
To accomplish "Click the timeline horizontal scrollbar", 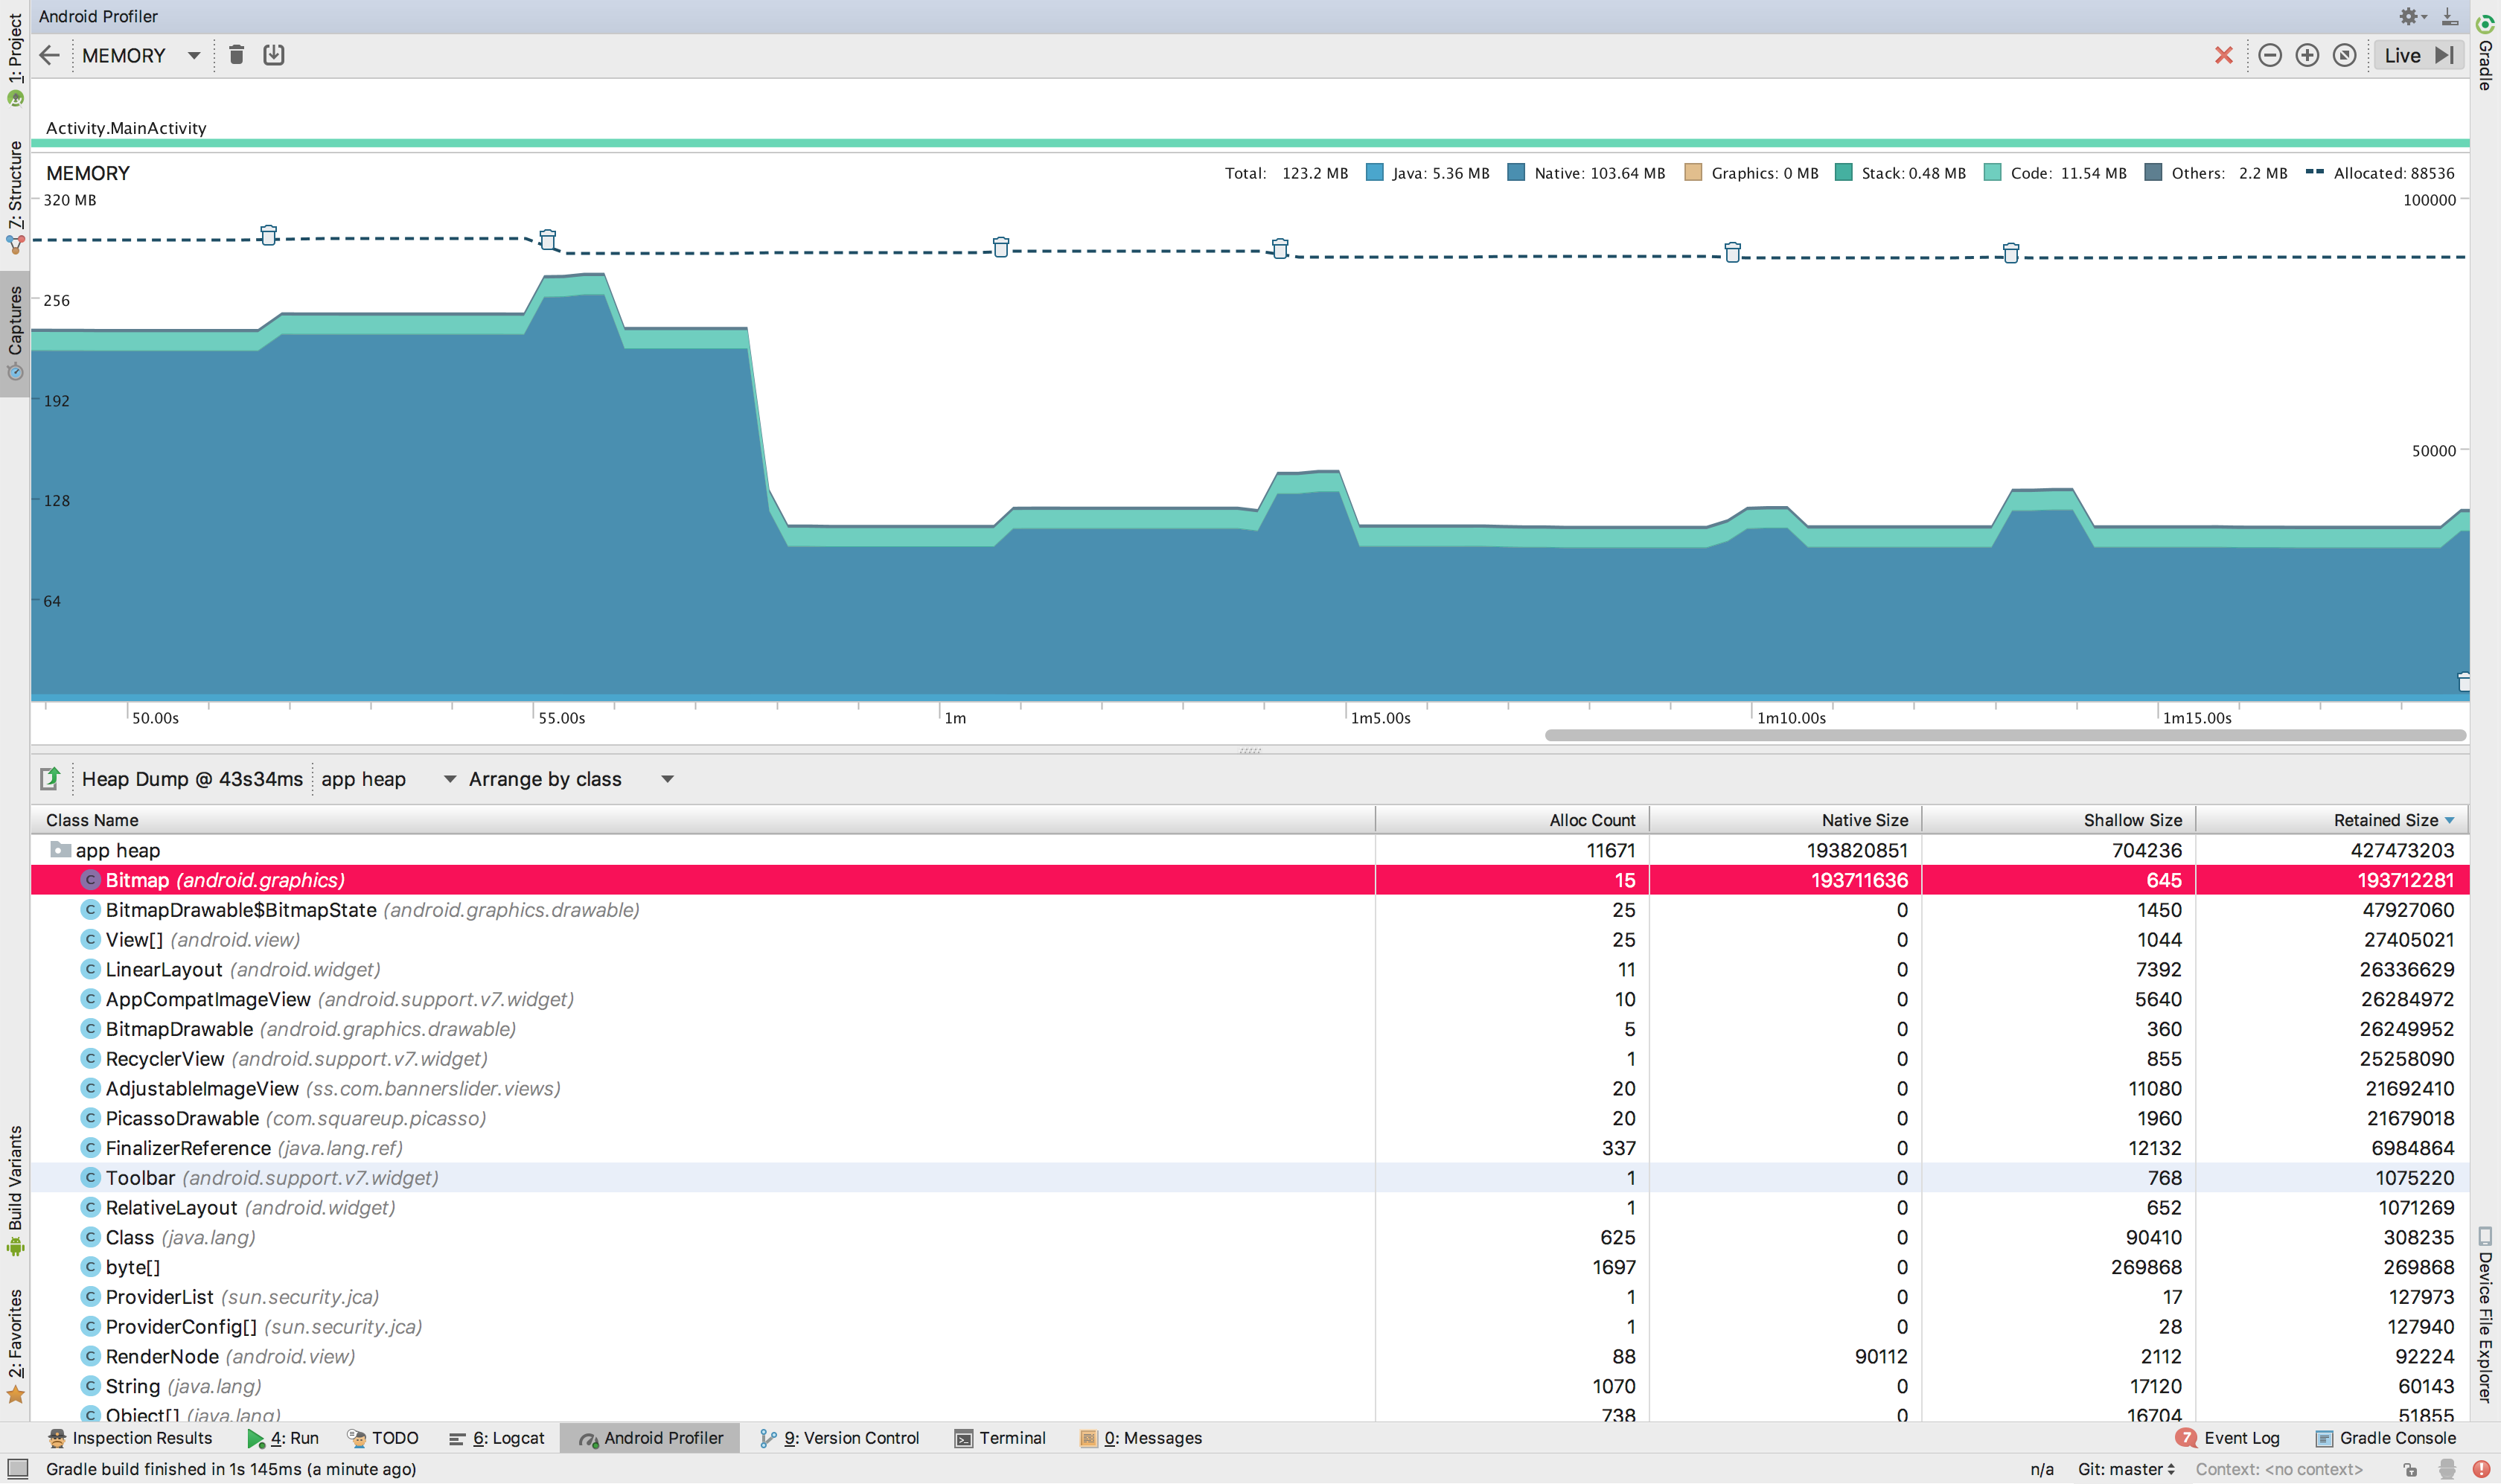I will point(2005,735).
